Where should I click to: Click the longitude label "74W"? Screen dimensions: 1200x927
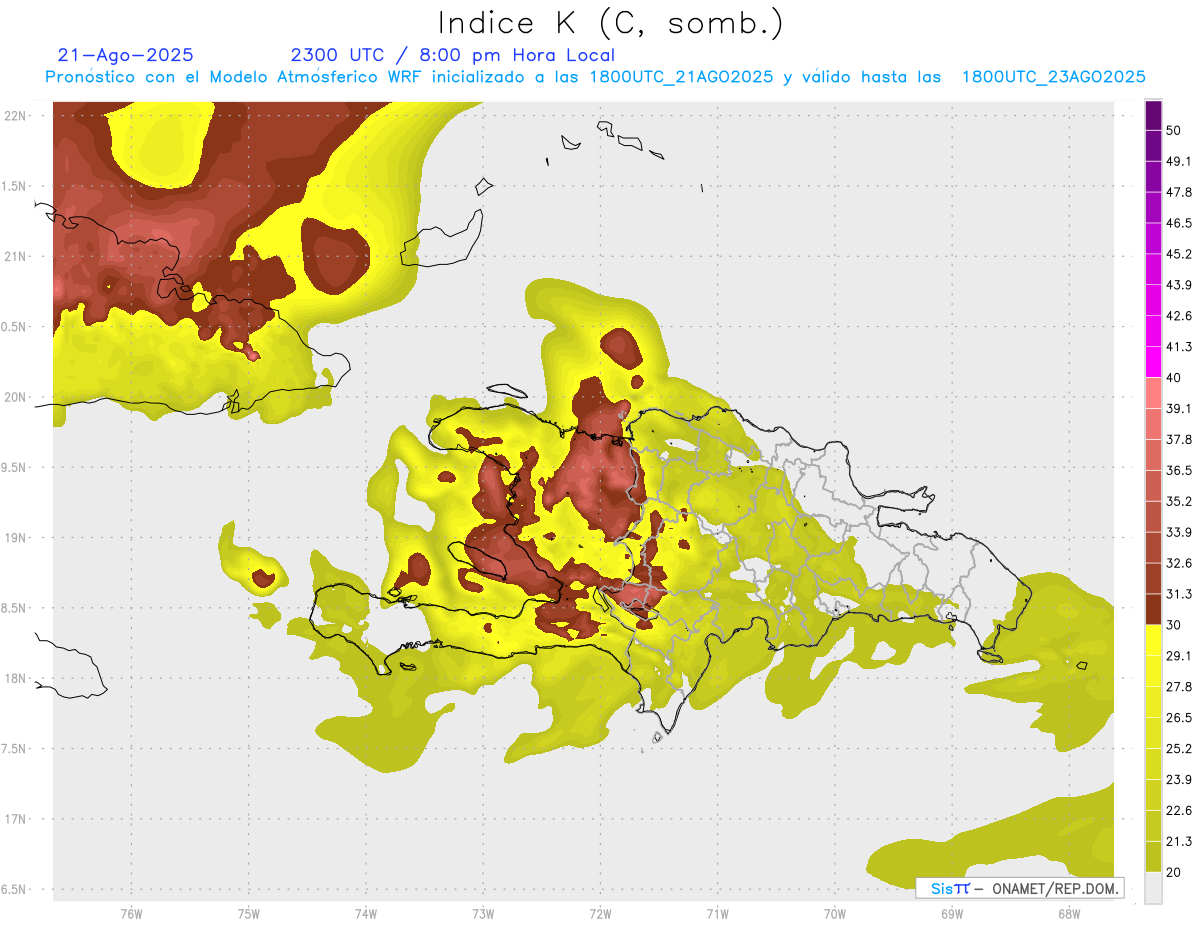(365, 914)
